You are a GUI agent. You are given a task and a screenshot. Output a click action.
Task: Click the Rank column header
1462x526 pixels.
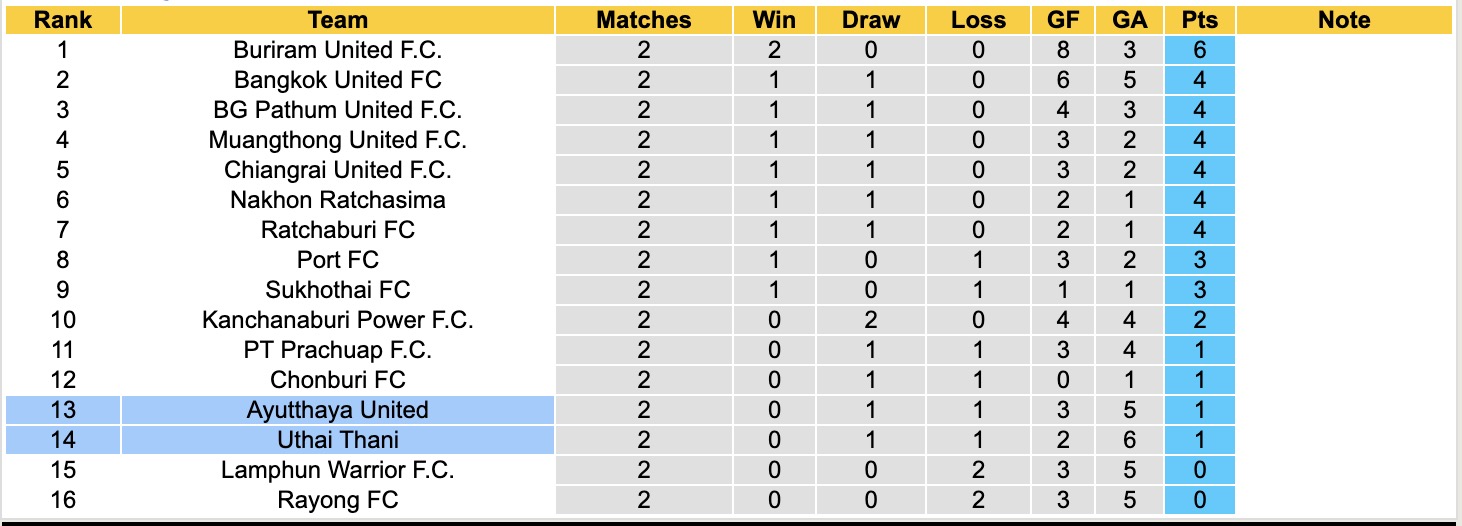[62, 20]
